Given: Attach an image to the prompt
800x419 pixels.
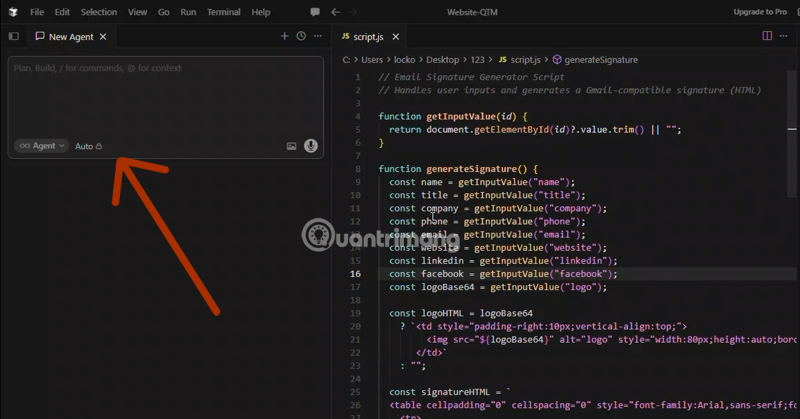Looking at the screenshot, I should pos(292,146).
